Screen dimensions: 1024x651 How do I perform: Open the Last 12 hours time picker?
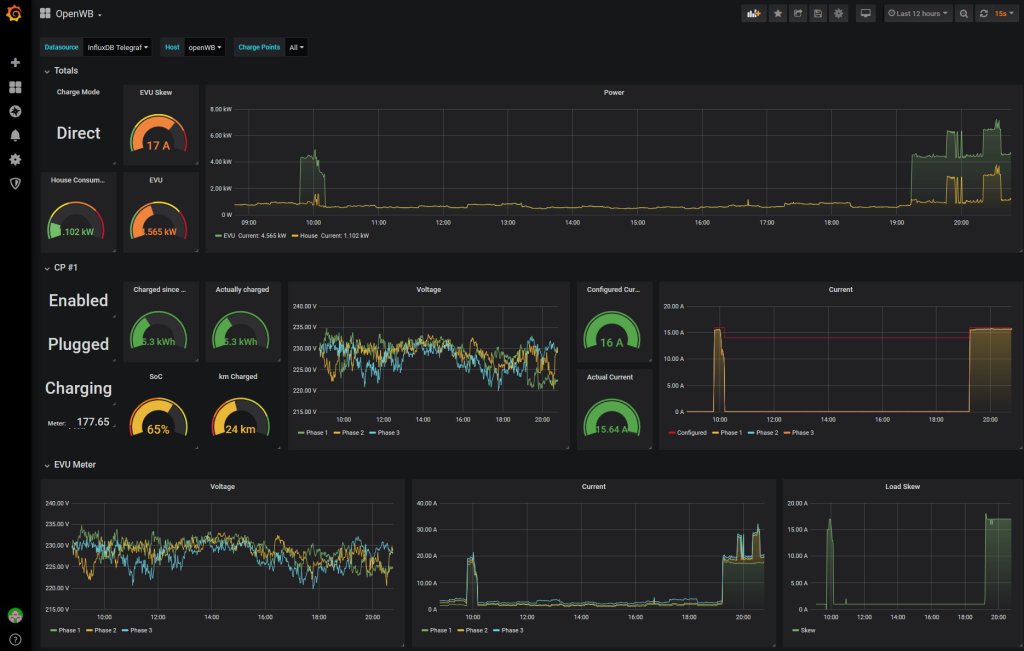point(918,13)
